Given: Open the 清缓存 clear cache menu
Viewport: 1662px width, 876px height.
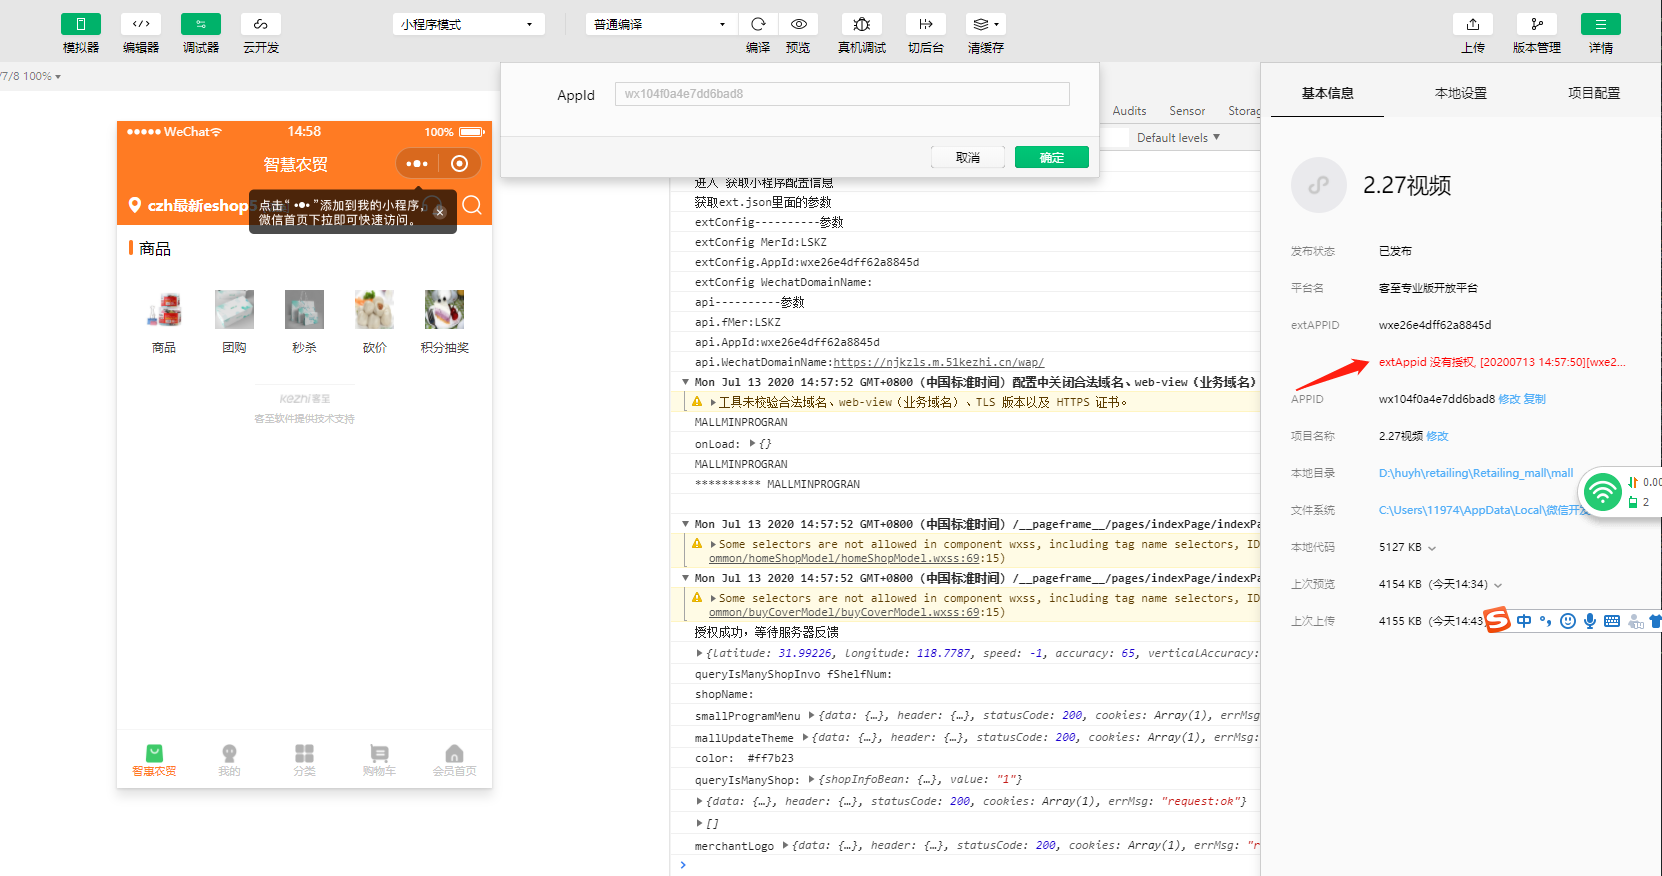Looking at the screenshot, I should pyautogui.click(x=986, y=24).
